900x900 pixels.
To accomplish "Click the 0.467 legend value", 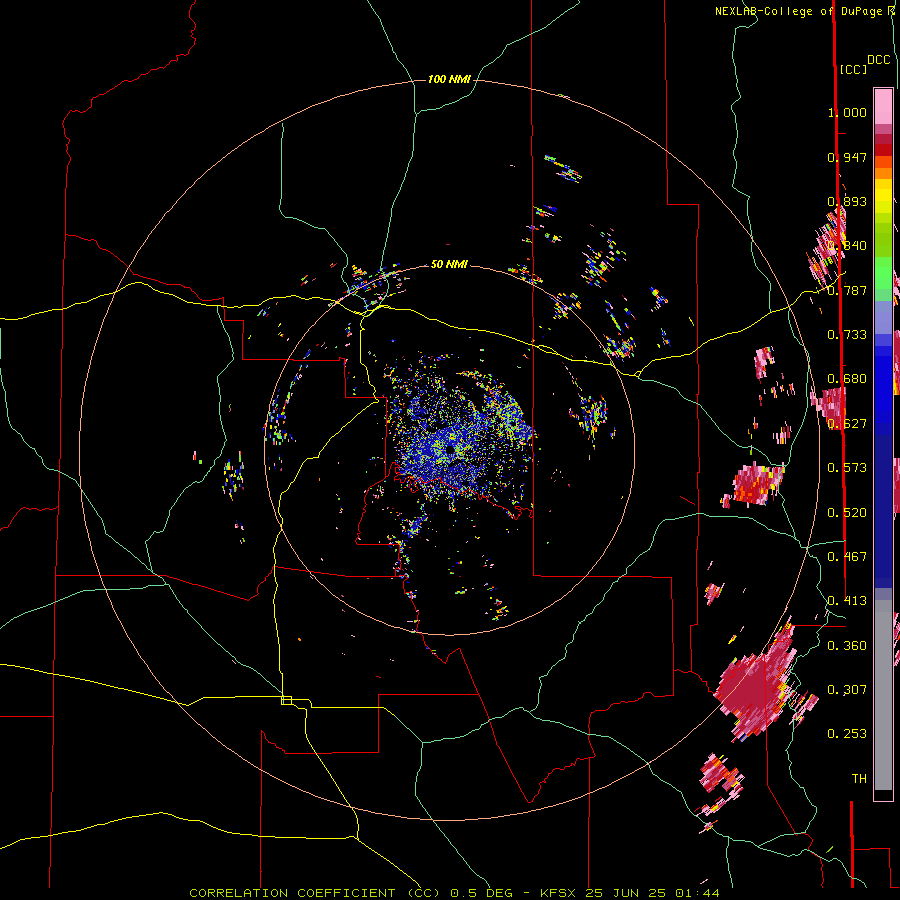I will (847, 557).
